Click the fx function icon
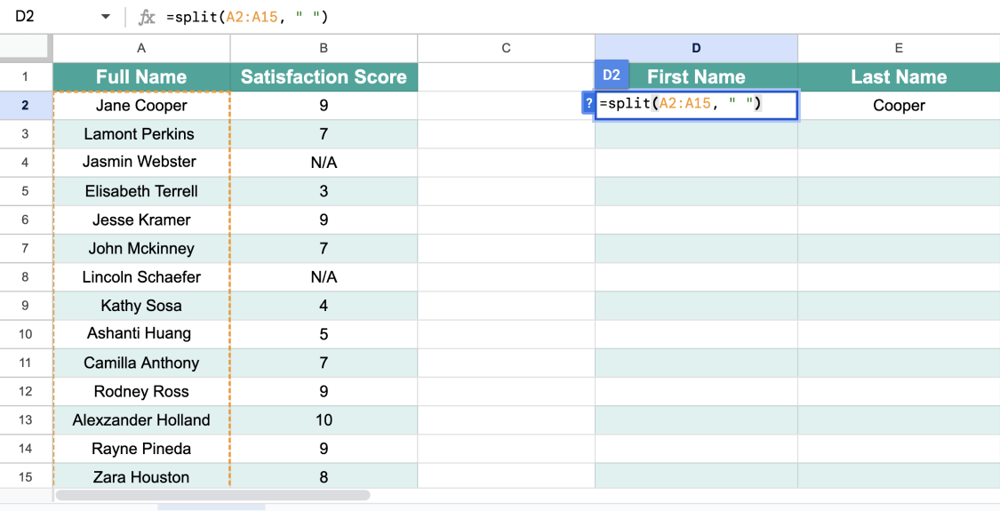The image size is (1000, 511). point(147,17)
